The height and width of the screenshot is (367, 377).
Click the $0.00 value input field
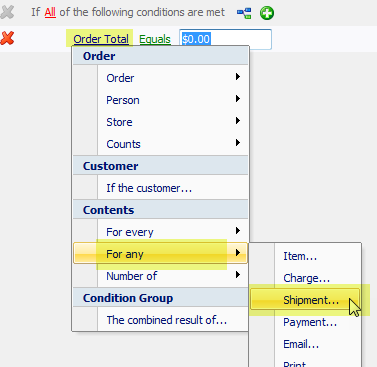(225, 39)
